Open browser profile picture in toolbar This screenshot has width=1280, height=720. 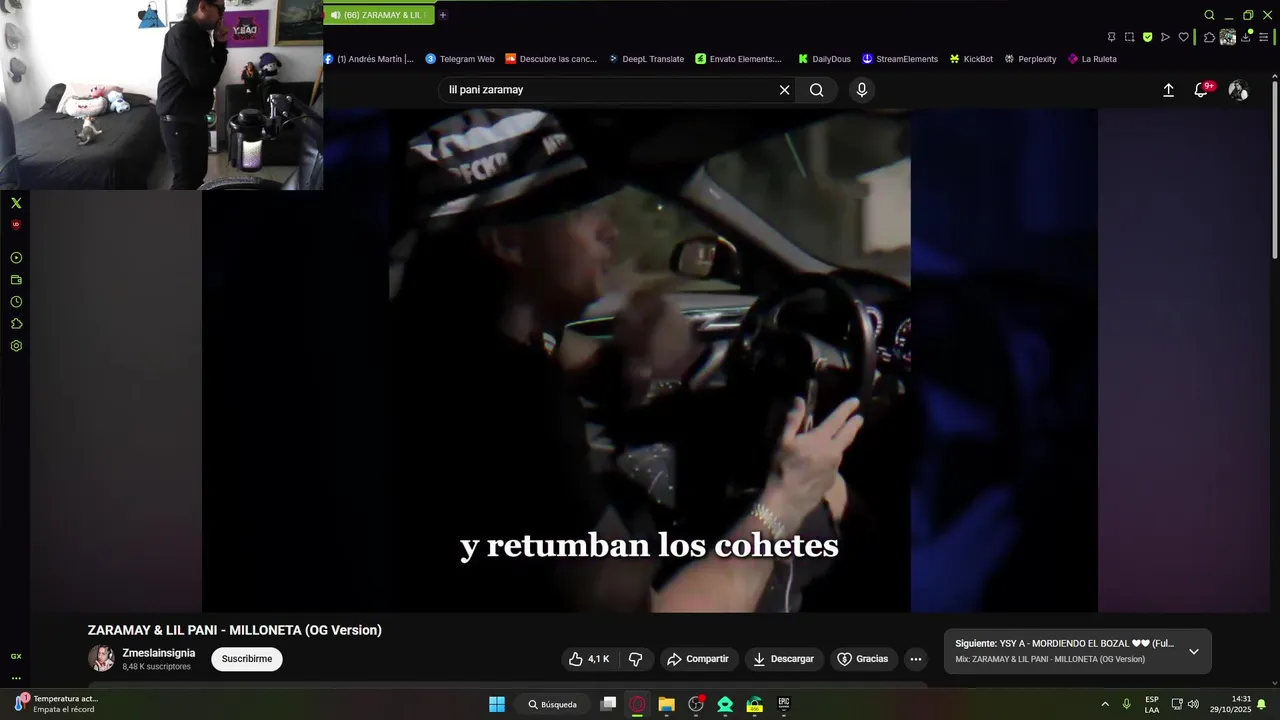tap(1228, 37)
